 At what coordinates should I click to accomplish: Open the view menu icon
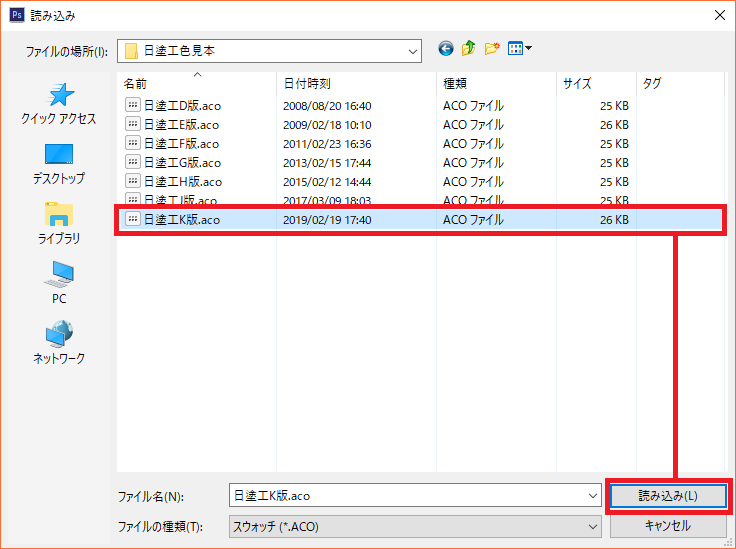520,48
